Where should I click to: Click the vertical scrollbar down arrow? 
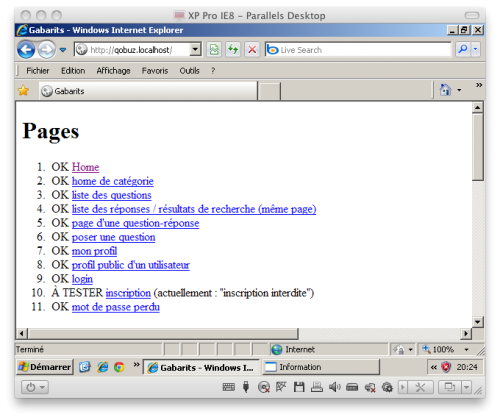(x=478, y=322)
